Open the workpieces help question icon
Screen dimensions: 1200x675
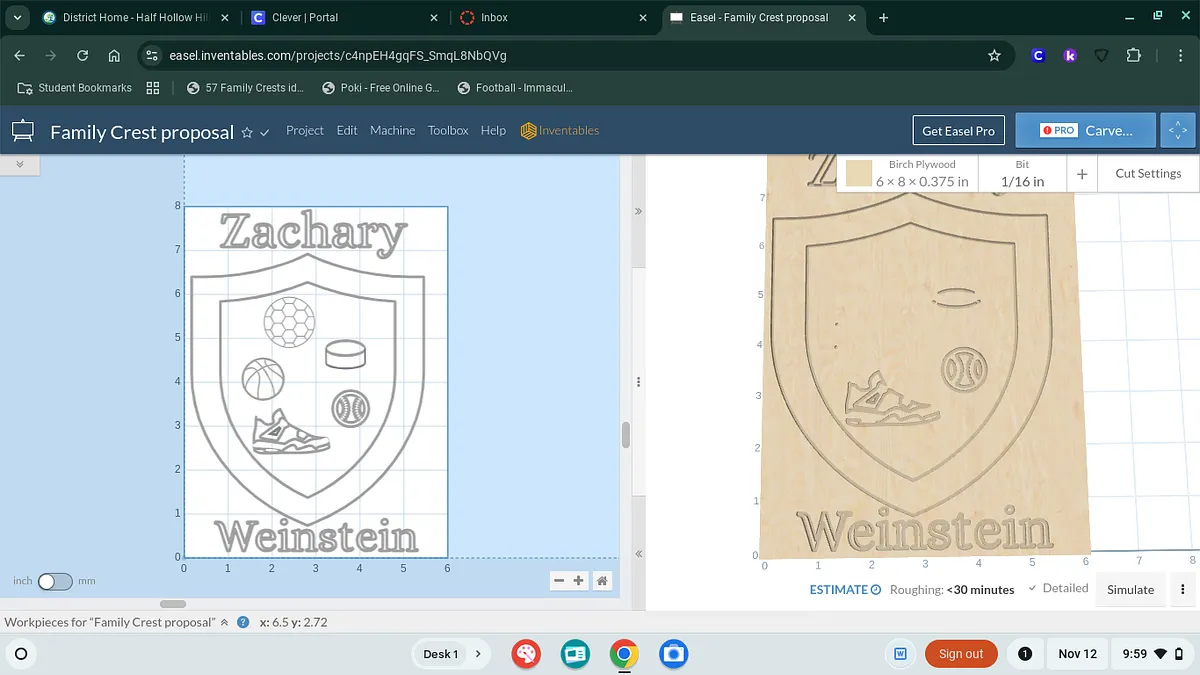click(x=243, y=622)
